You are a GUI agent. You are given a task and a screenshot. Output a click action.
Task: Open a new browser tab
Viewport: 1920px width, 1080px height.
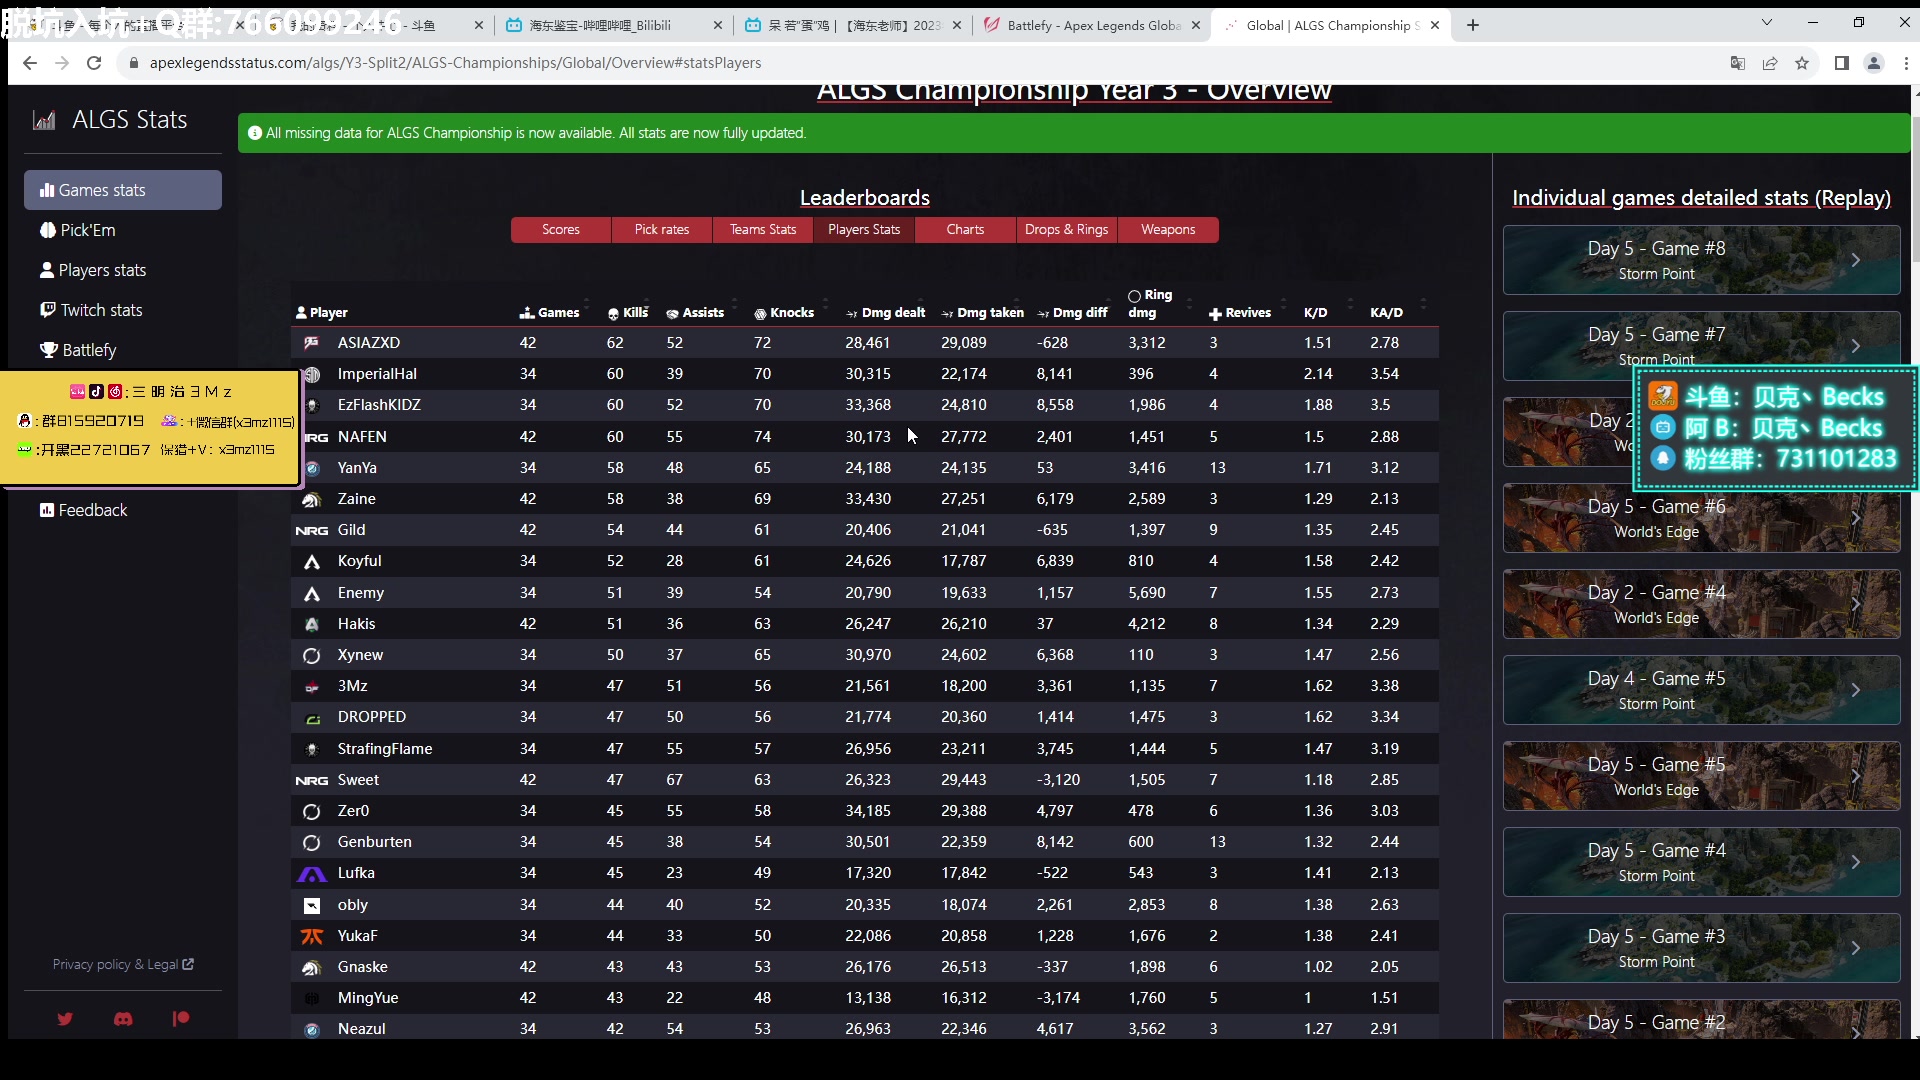point(1473,25)
